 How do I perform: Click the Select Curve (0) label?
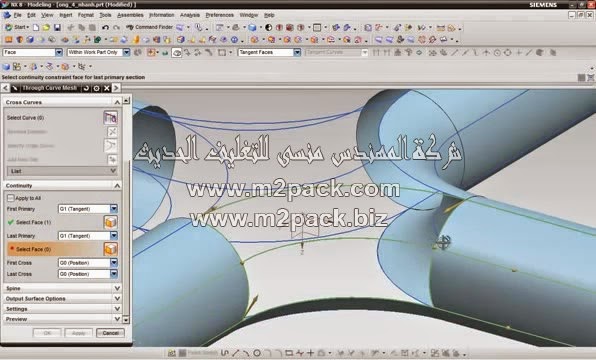point(25,118)
